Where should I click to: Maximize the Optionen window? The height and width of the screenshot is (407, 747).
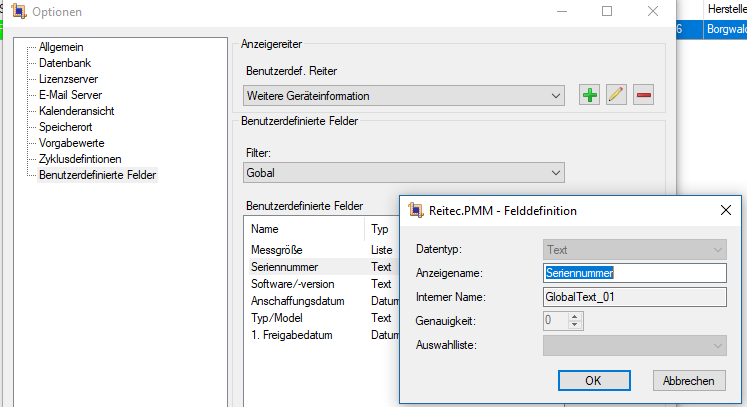(x=607, y=11)
